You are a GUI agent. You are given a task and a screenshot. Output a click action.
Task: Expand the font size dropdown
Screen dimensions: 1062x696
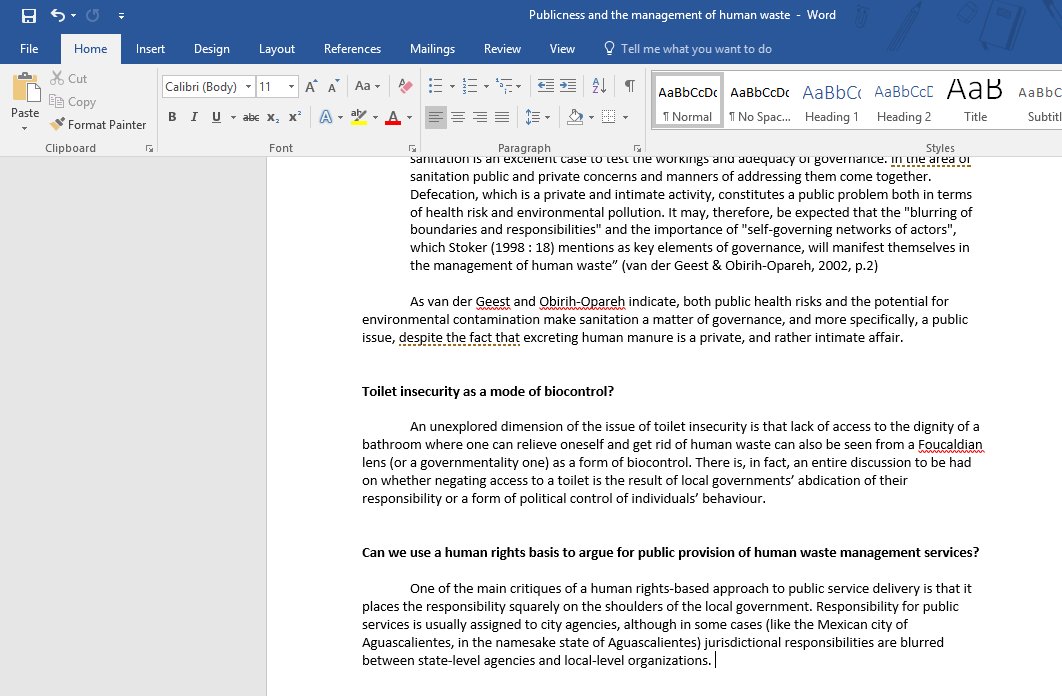(x=291, y=87)
